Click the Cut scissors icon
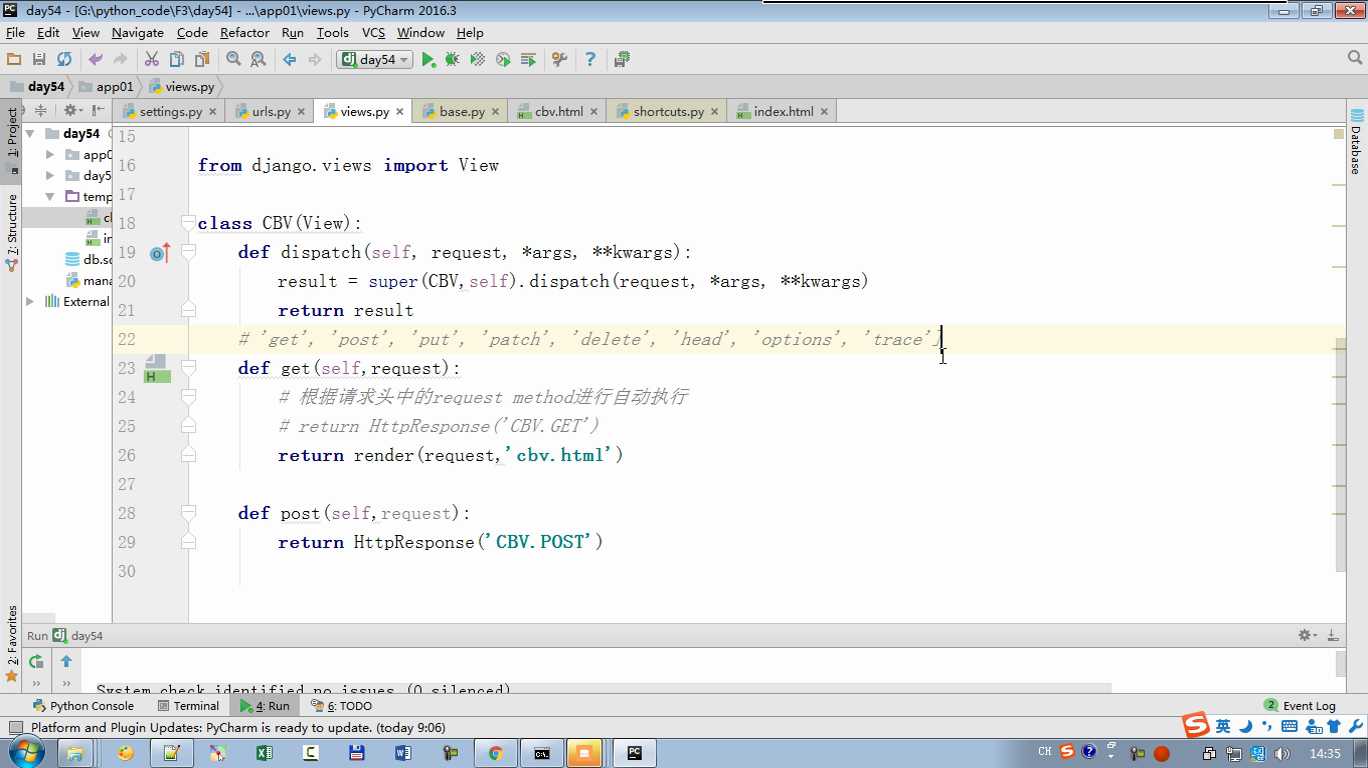Screen dimensions: 1368x768 coord(152,60)
